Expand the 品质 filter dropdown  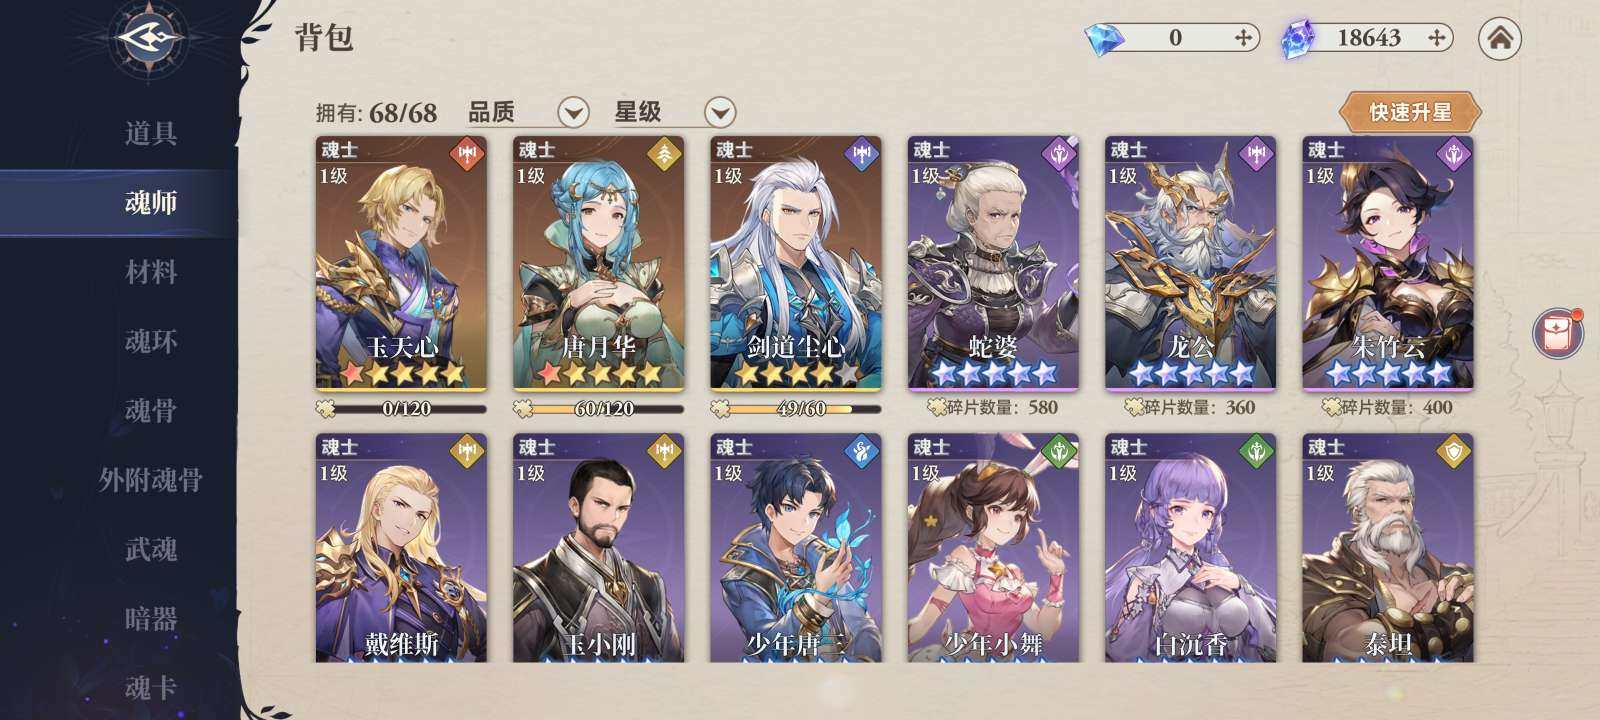pos(573,112)
